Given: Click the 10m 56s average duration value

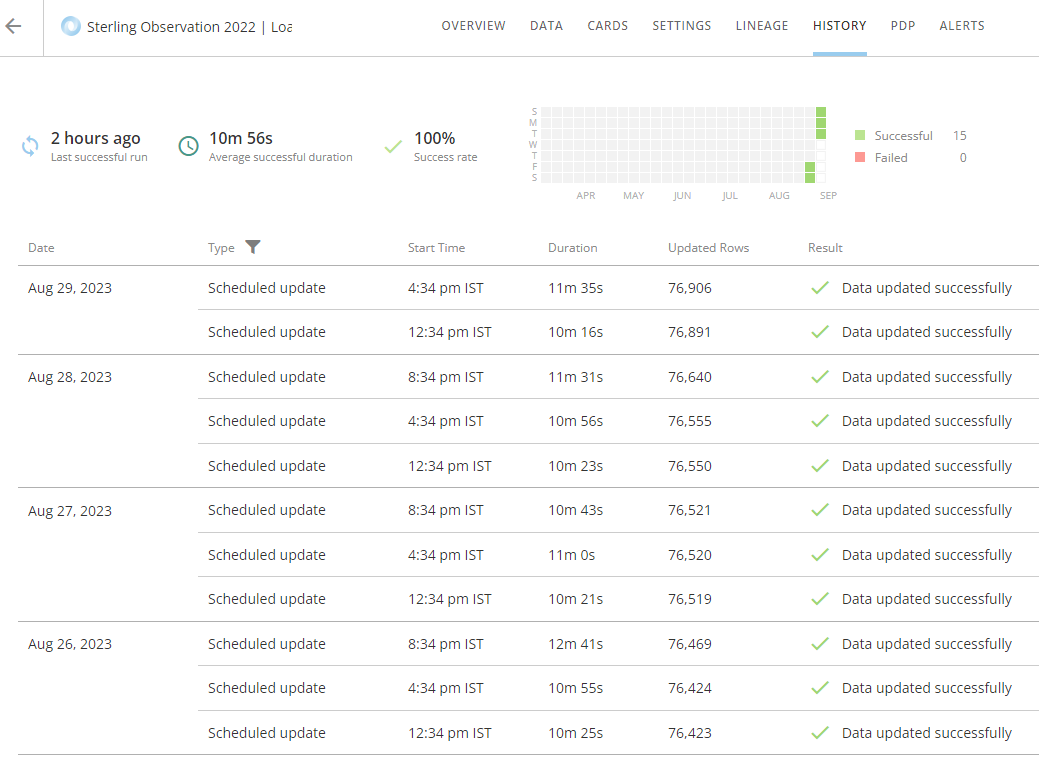Looking at the screenshot, I should (241, 138).
